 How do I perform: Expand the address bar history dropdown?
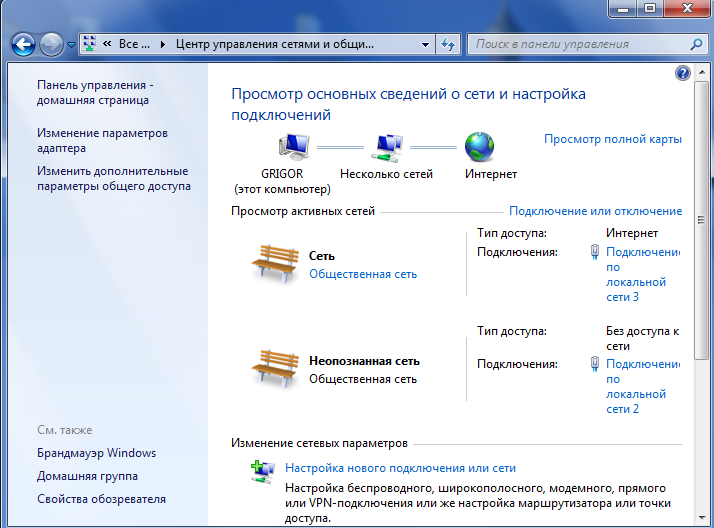click(426, 45)
